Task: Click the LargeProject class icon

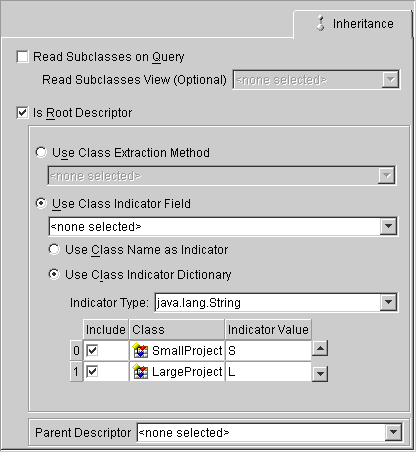Action: click(x=140, y=371)
